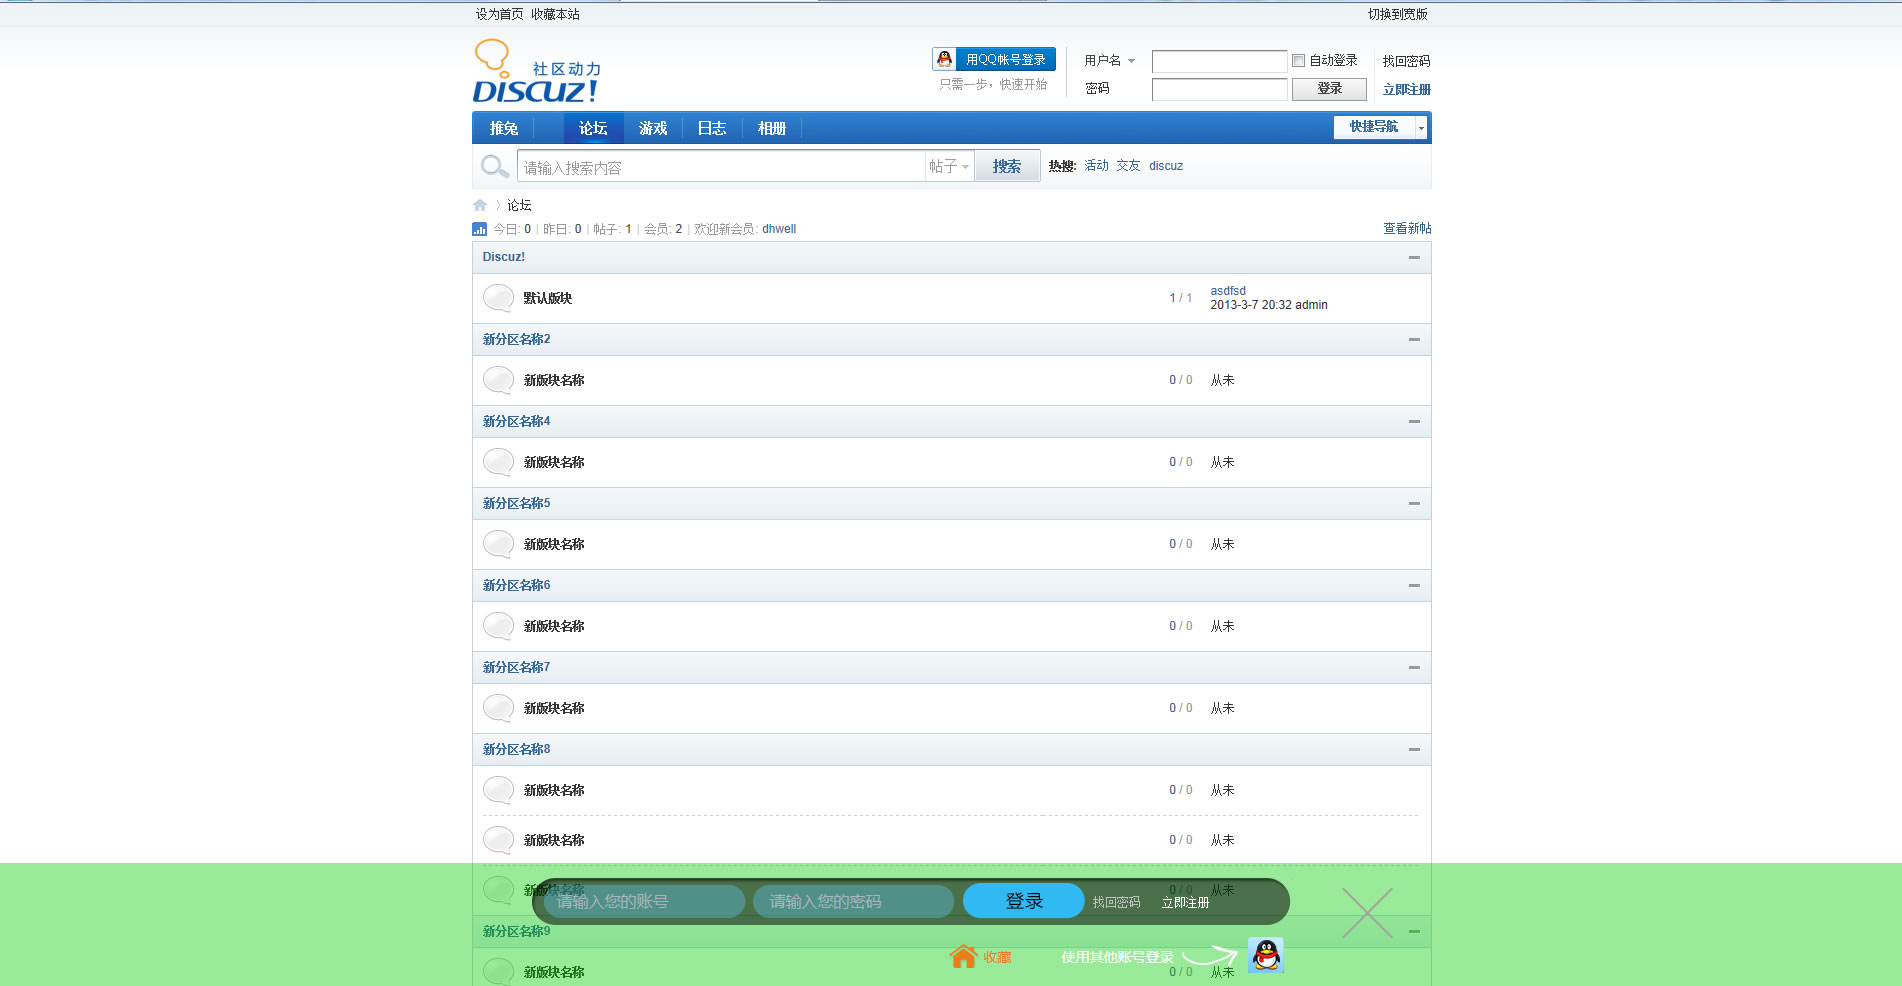
Task: Click the 交友 hot search link
Action: point(1128,166)
